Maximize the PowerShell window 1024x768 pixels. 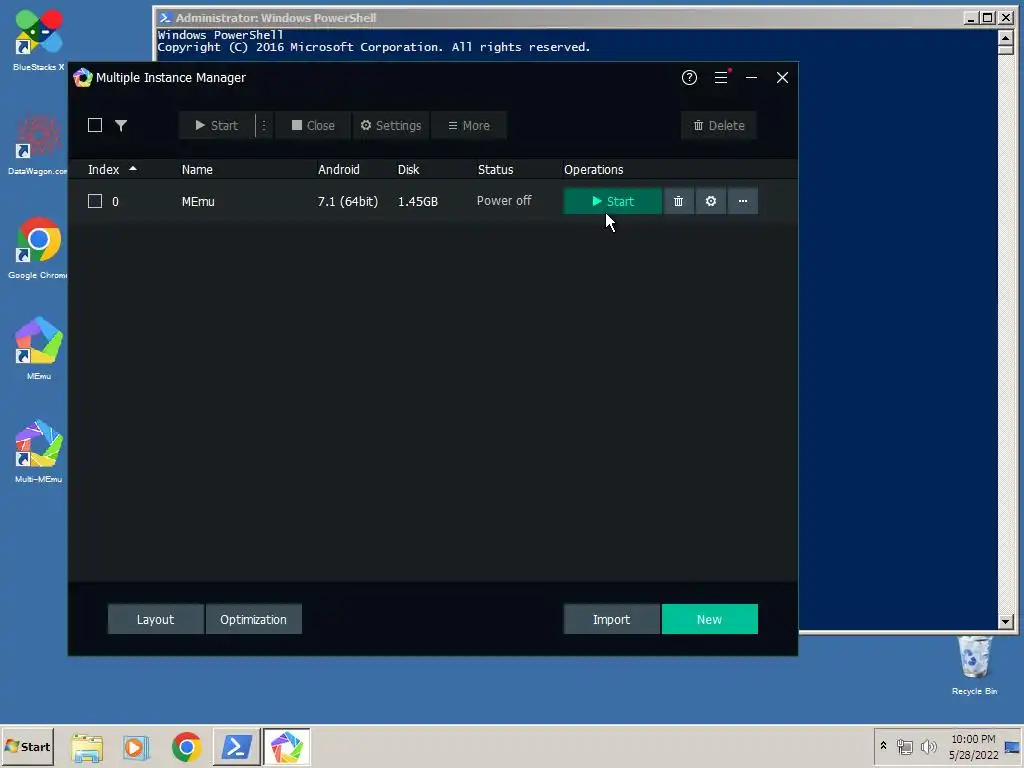[988, 18]
